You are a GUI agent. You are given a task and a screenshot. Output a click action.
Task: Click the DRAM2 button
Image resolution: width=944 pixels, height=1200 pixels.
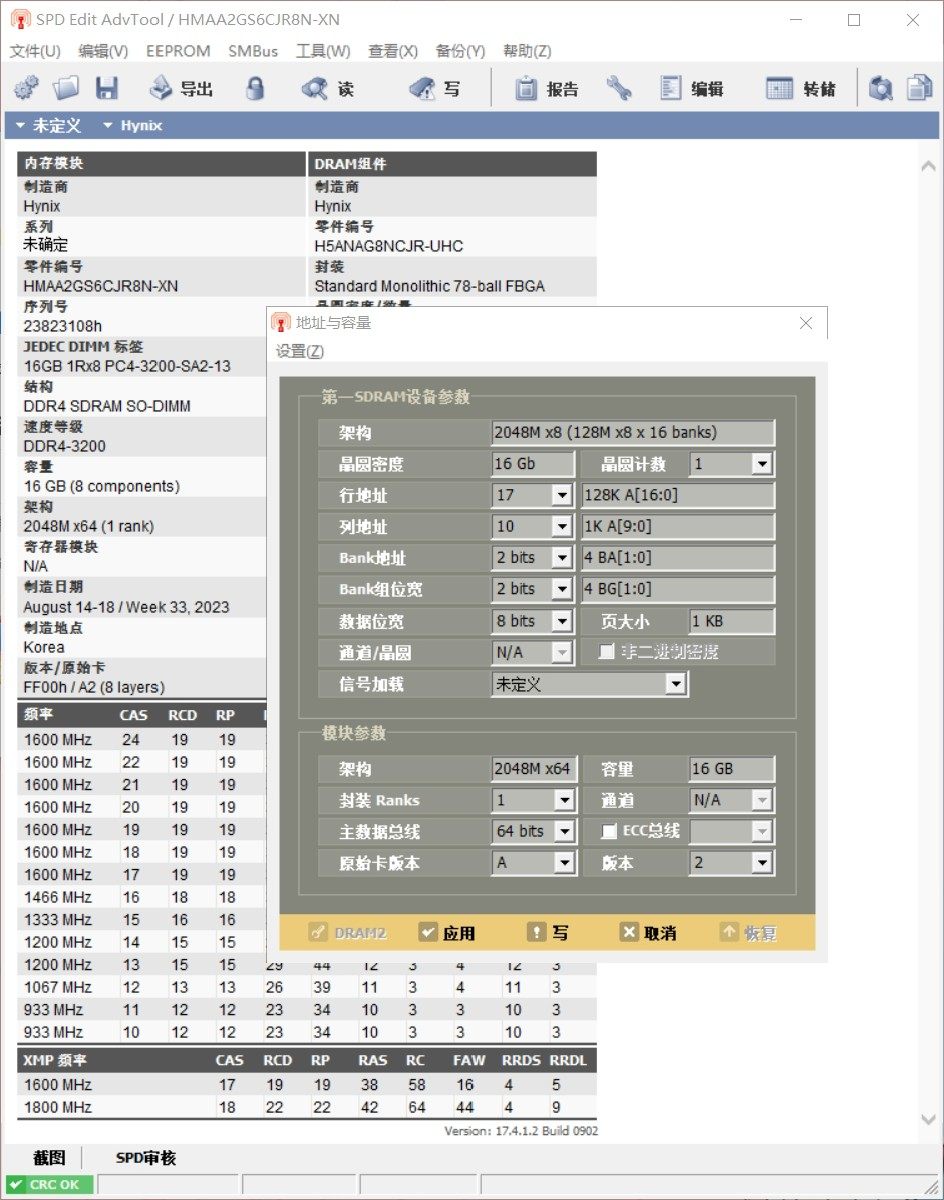(347, 932)
